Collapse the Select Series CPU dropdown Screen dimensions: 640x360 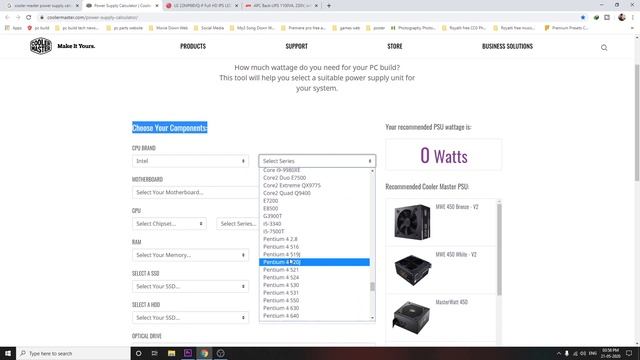pyautogui.click(x=317, y=161)
